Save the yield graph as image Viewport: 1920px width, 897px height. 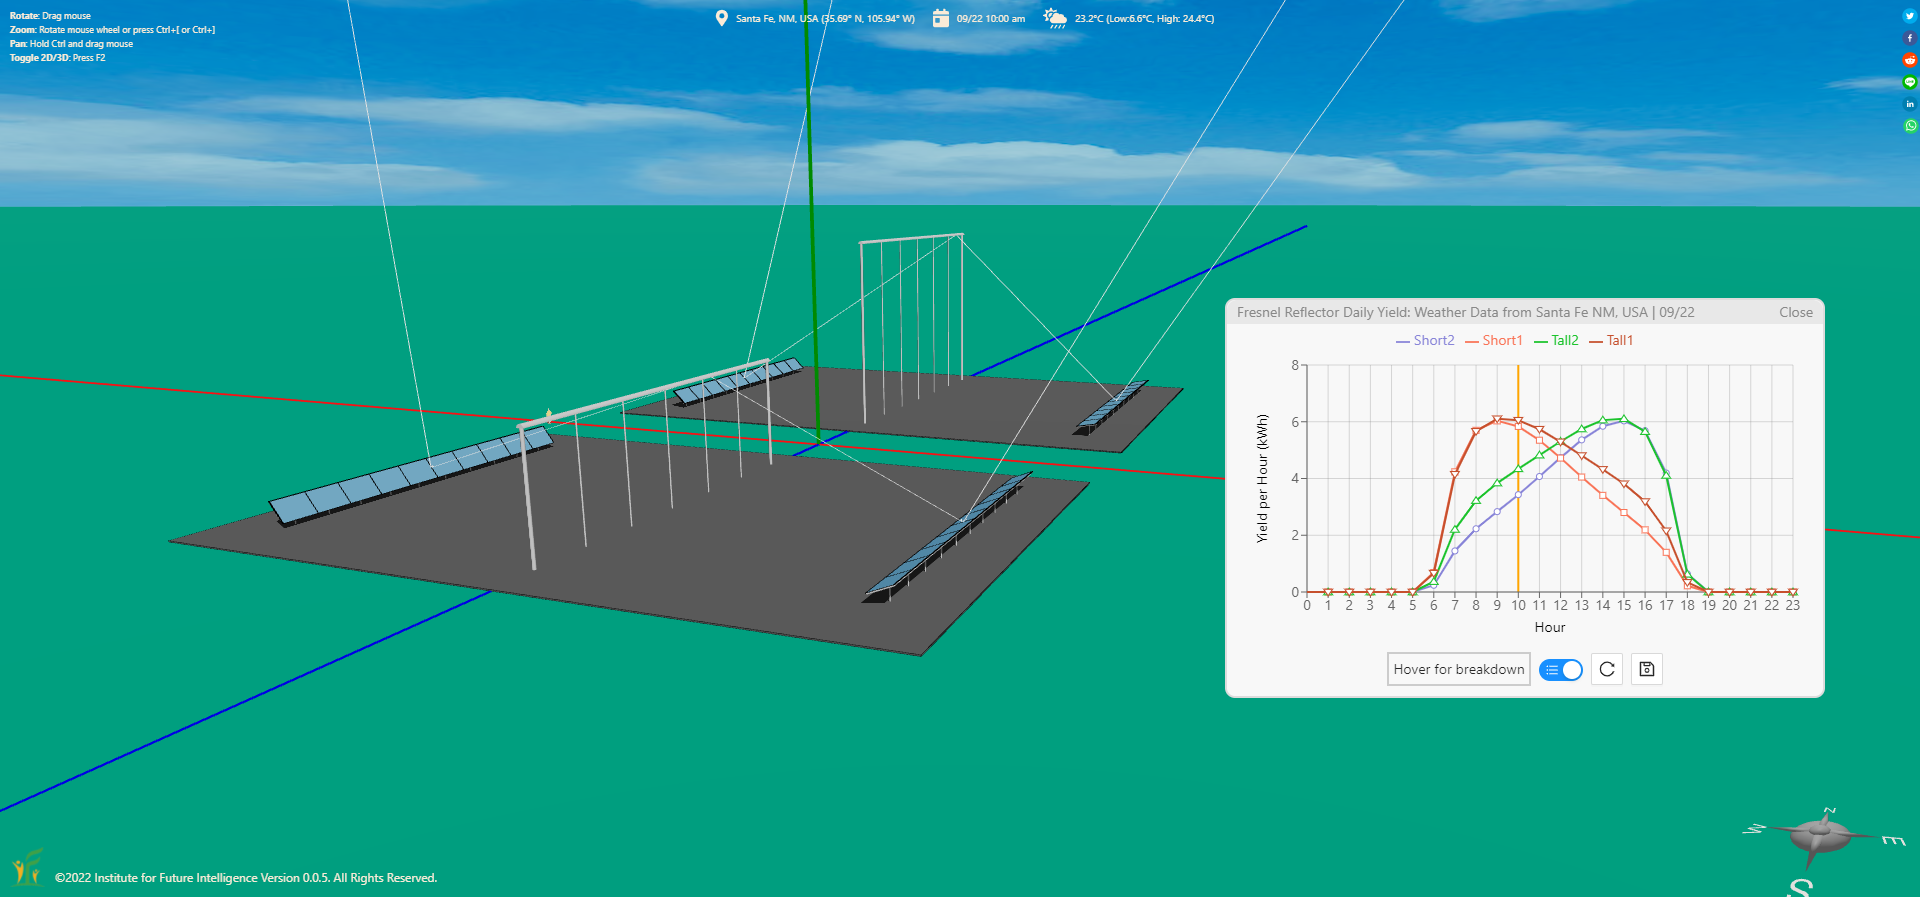(x=1646, y=669)
